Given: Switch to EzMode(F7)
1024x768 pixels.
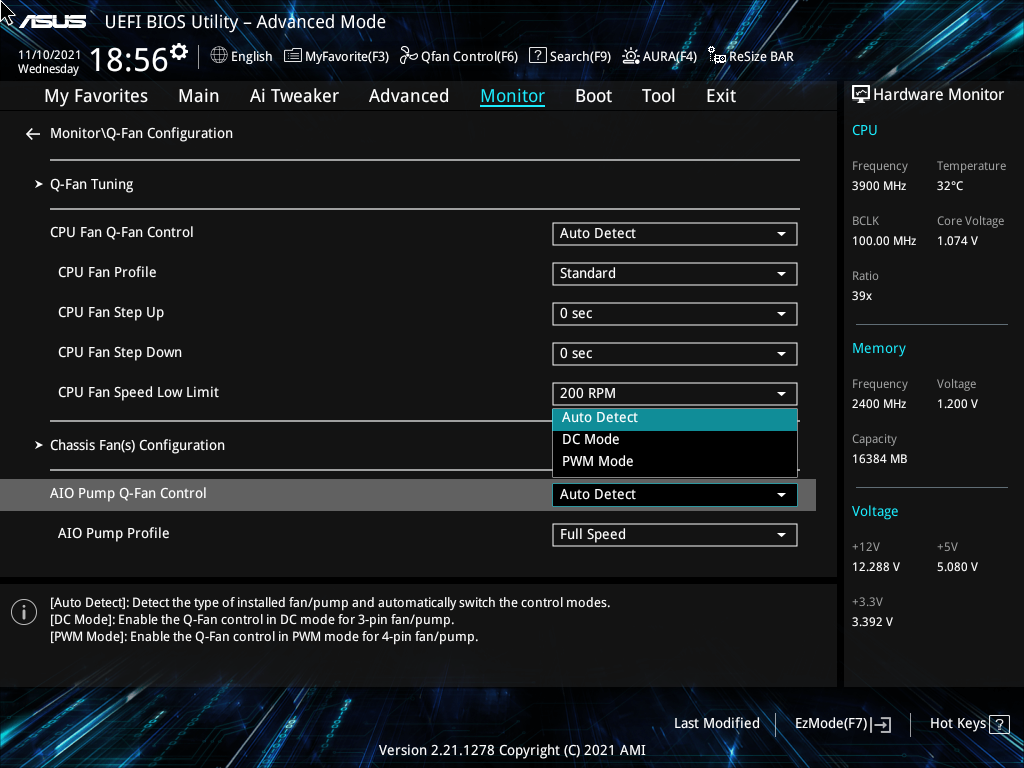Looking at the screenshot, I should 842,724.
